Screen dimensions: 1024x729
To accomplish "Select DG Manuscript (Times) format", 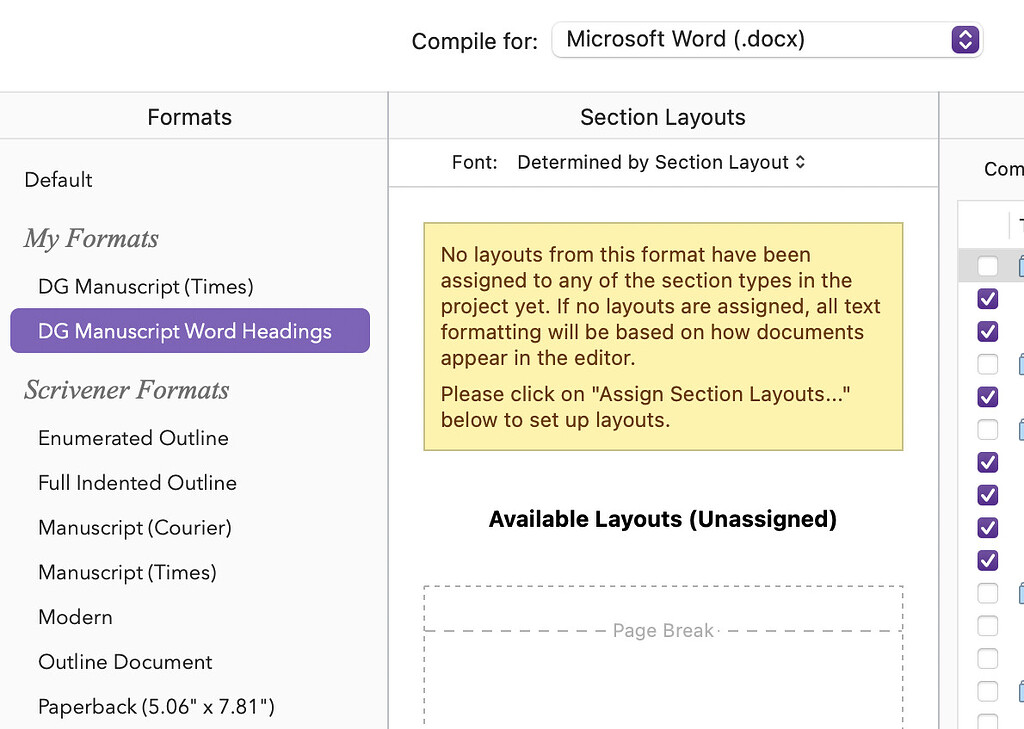I will coord(146,287).
